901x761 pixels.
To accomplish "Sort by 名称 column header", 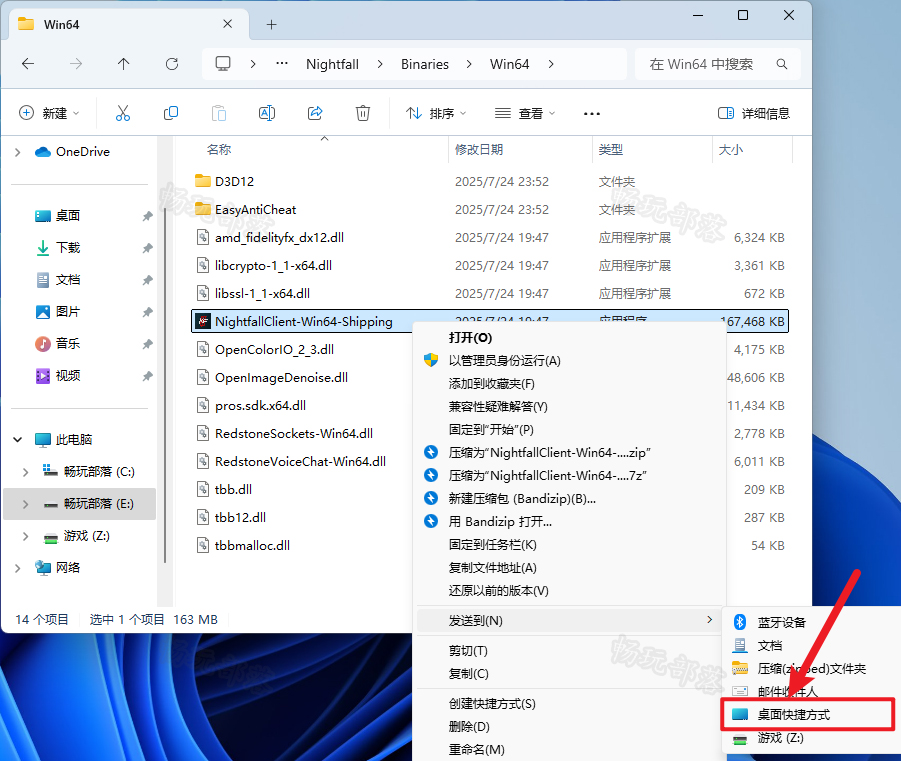I will (x=219, y=149).
